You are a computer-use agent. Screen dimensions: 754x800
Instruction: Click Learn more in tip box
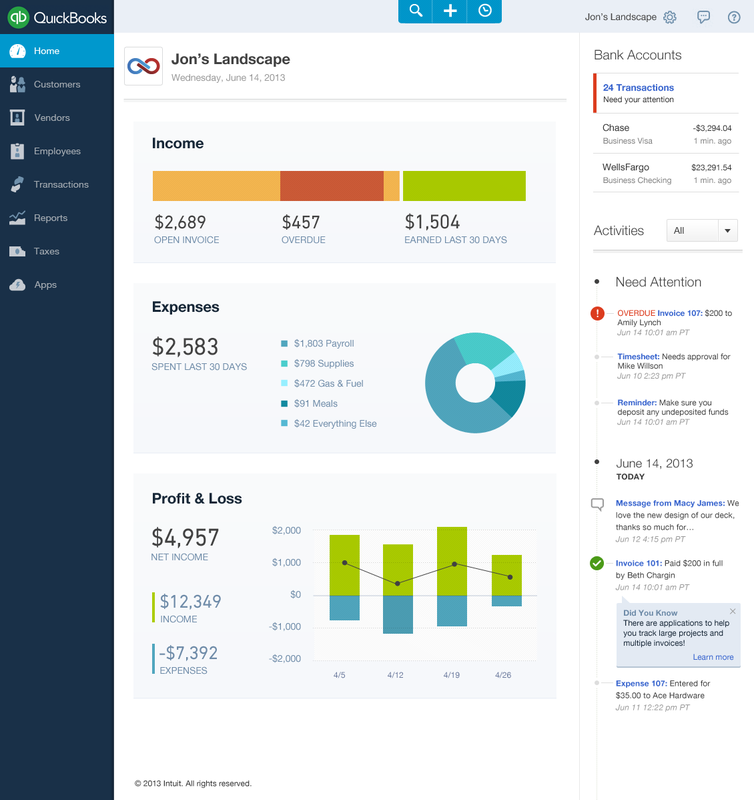point(713,657)
